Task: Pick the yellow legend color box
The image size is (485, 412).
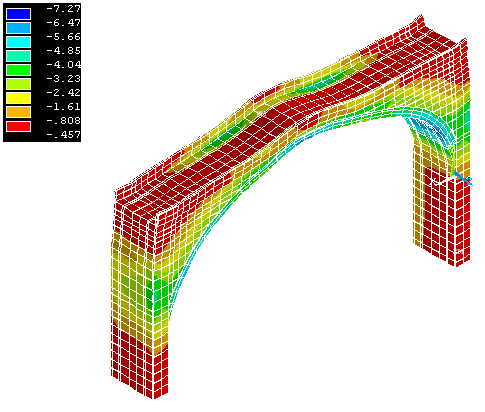Action: point(18,98)
